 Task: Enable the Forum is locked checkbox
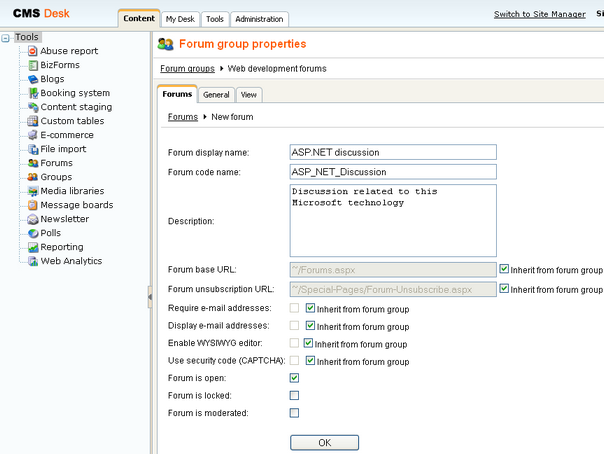tap(294, 395)
